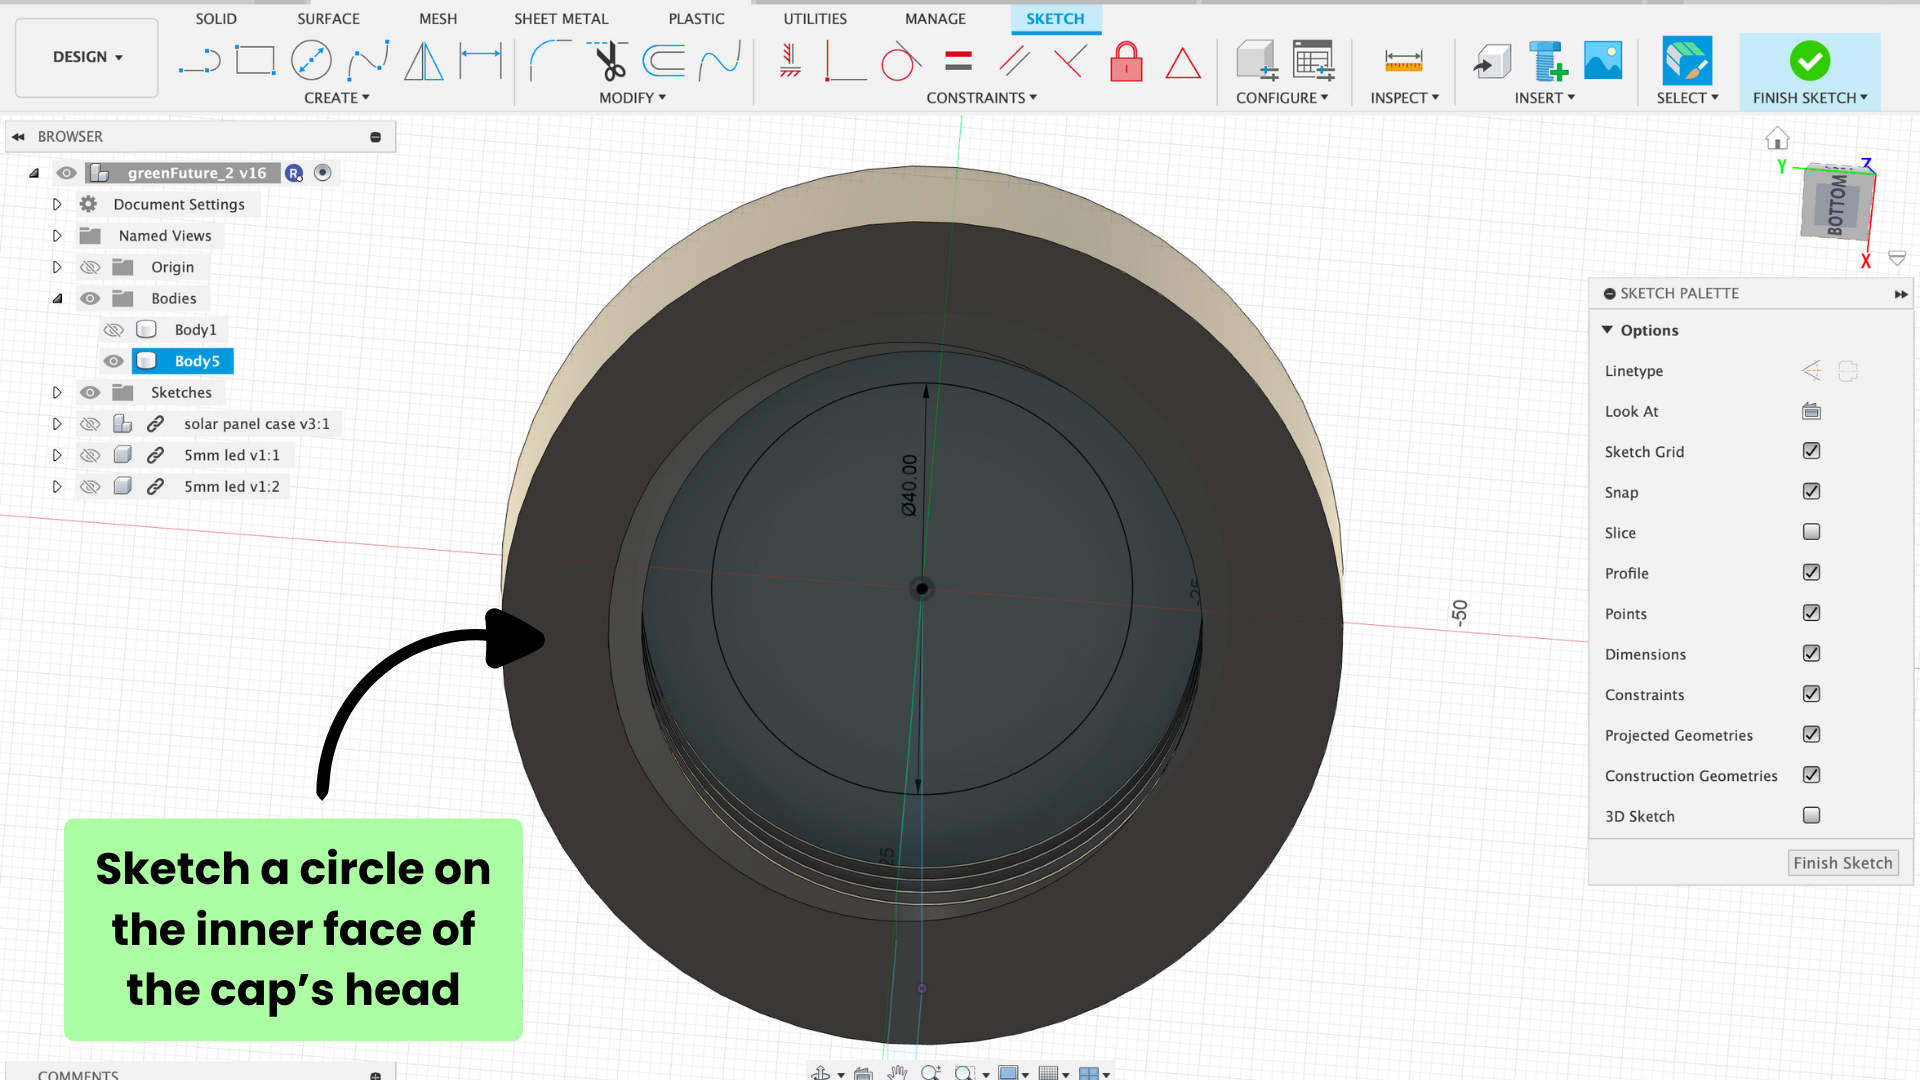Click the Fix/Unfix lock constraint icon
1920x1080 pixels.
point(1126,62)
